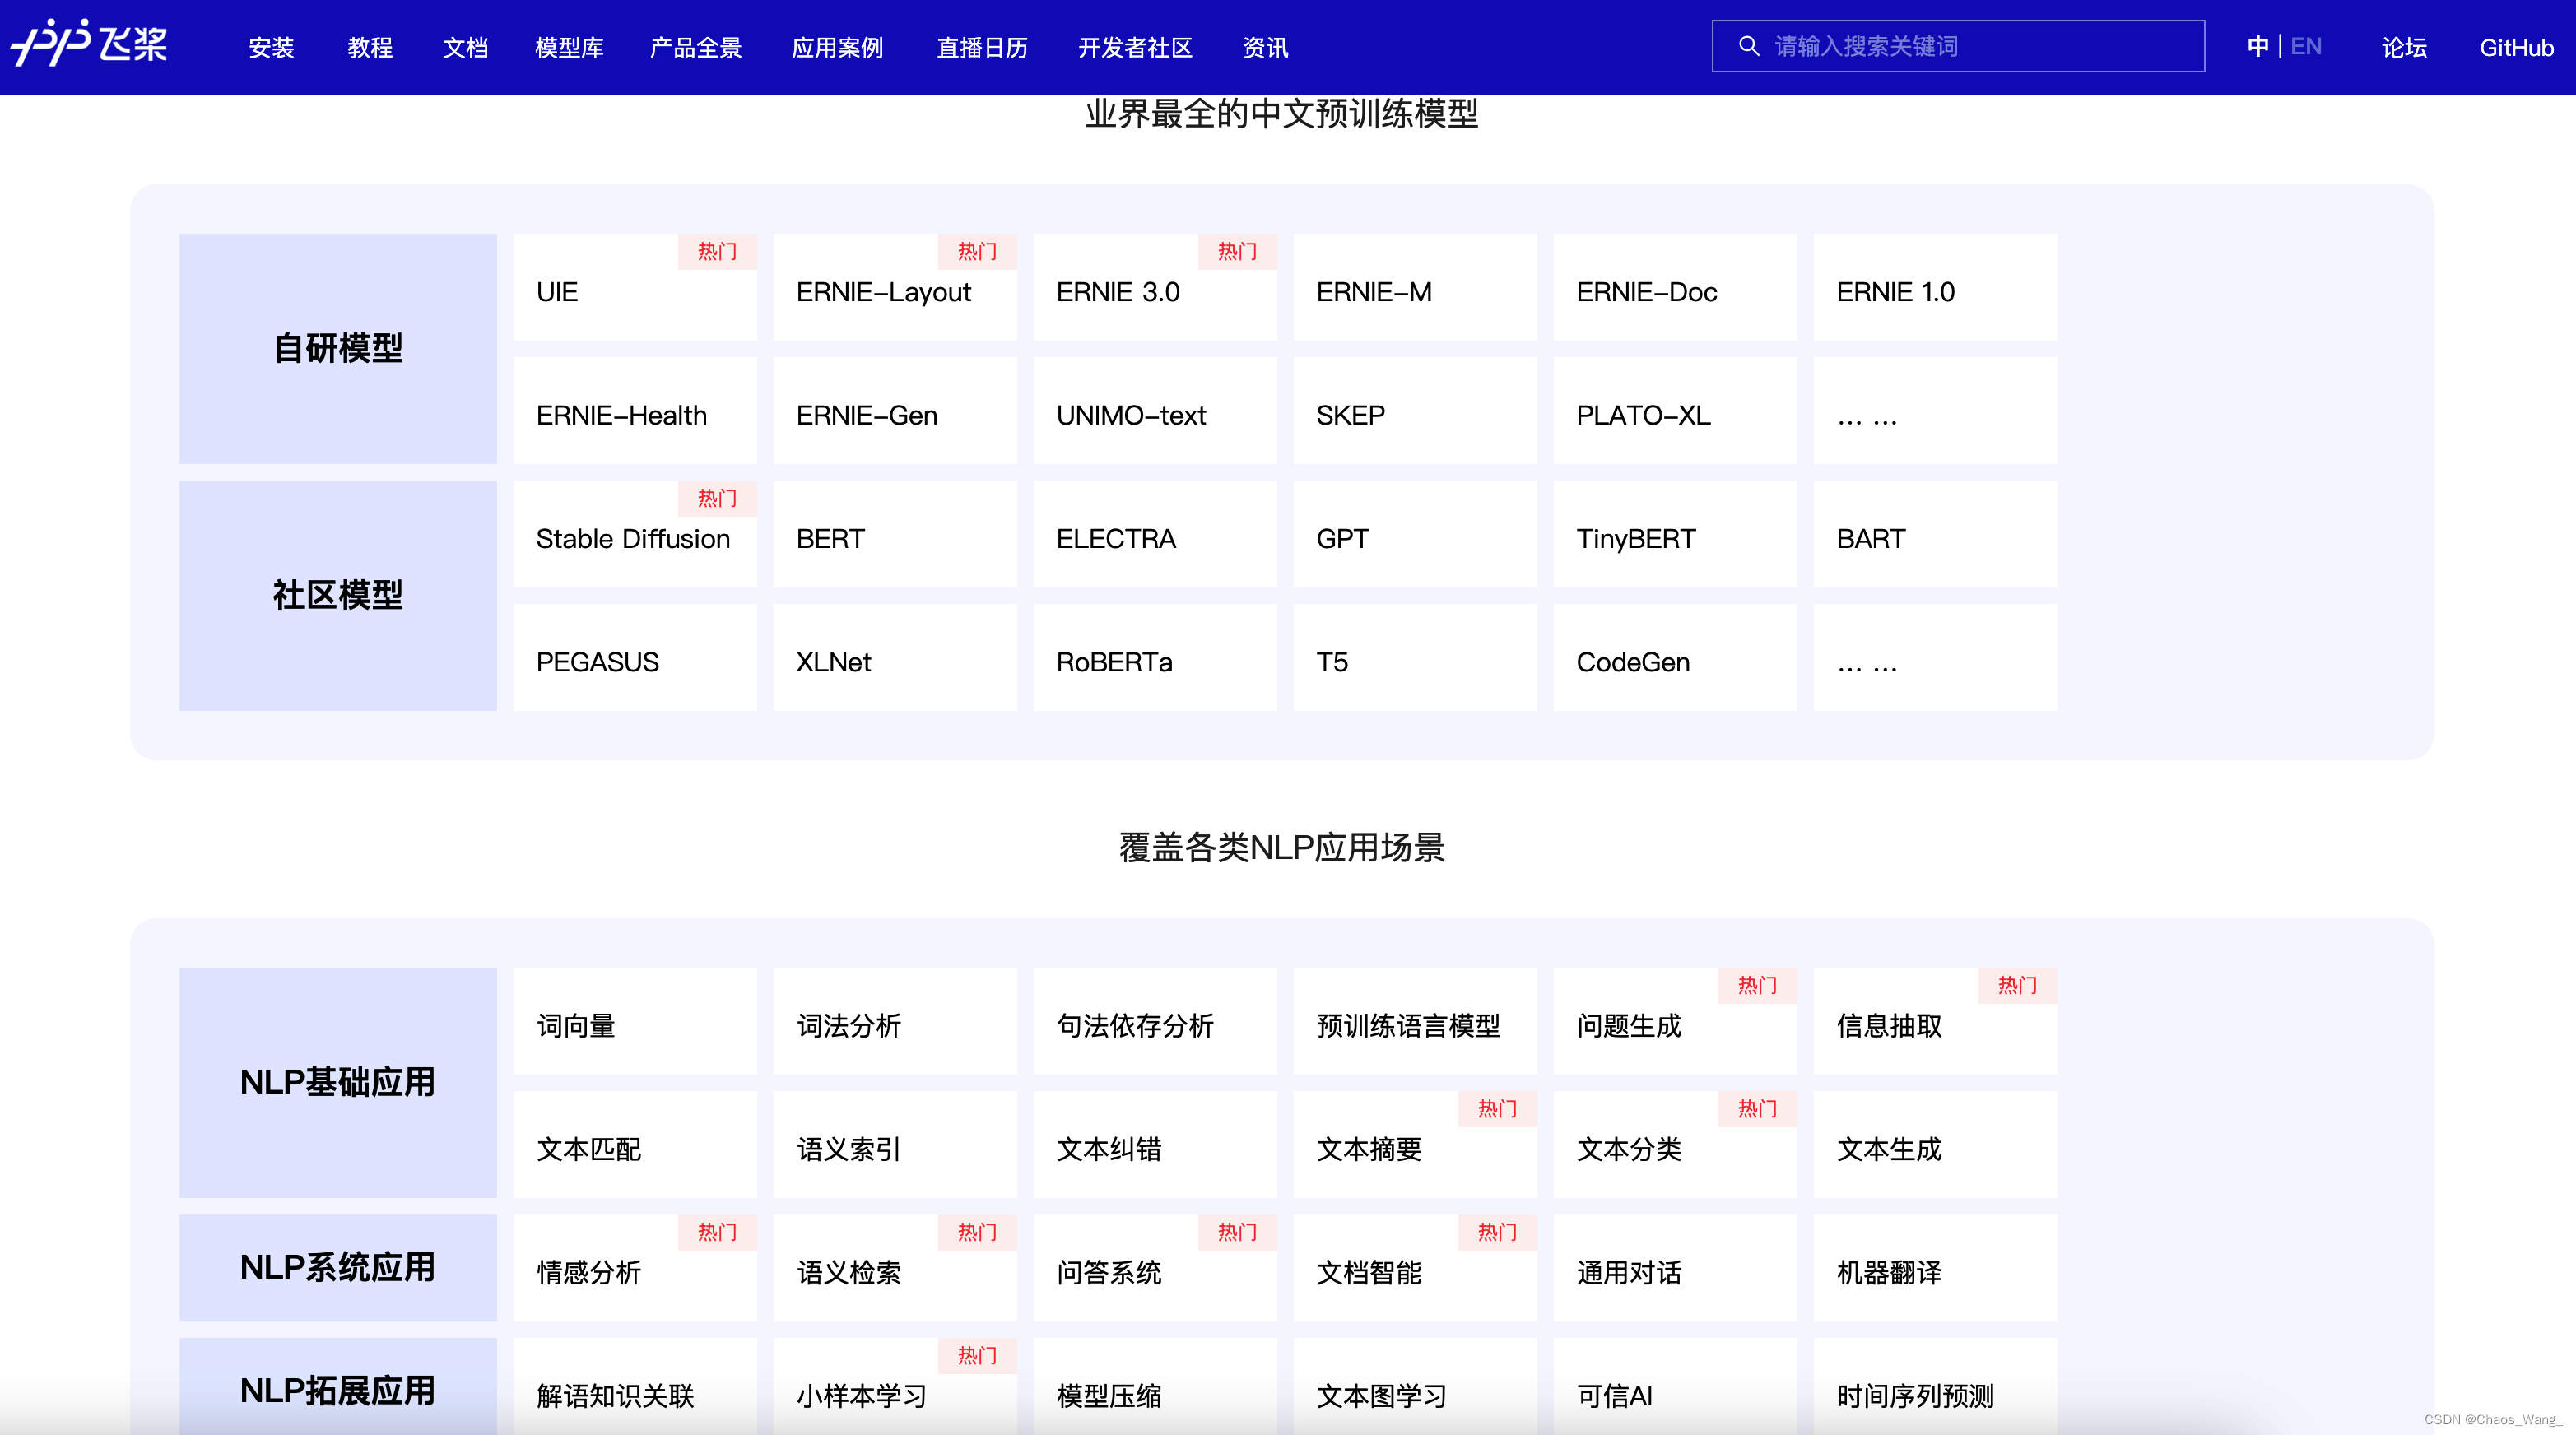Click the 热门 badge on 问题生成

tap(1757, 985)
